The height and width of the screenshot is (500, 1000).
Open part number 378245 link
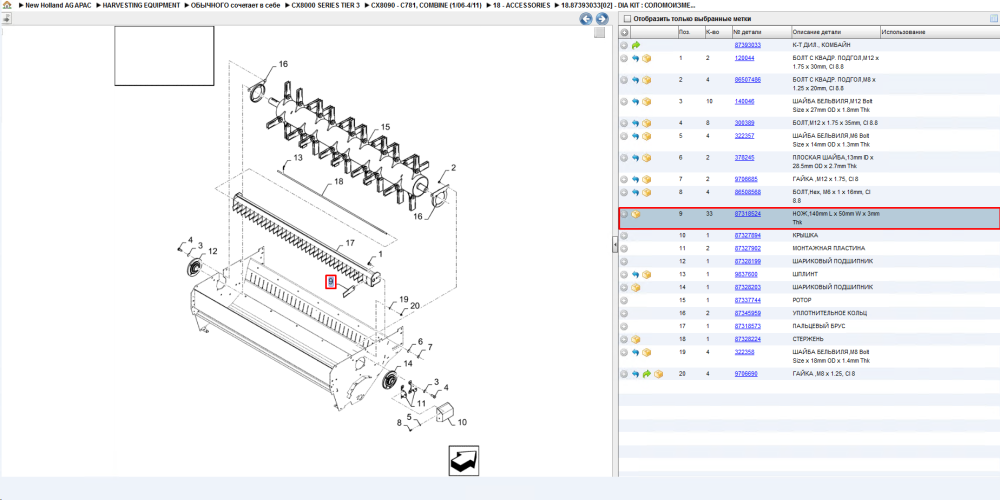click(x=744, y=158)
